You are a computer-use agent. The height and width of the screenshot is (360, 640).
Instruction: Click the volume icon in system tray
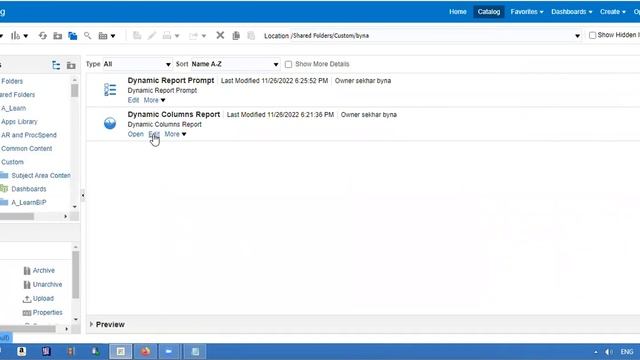point(609,352)
